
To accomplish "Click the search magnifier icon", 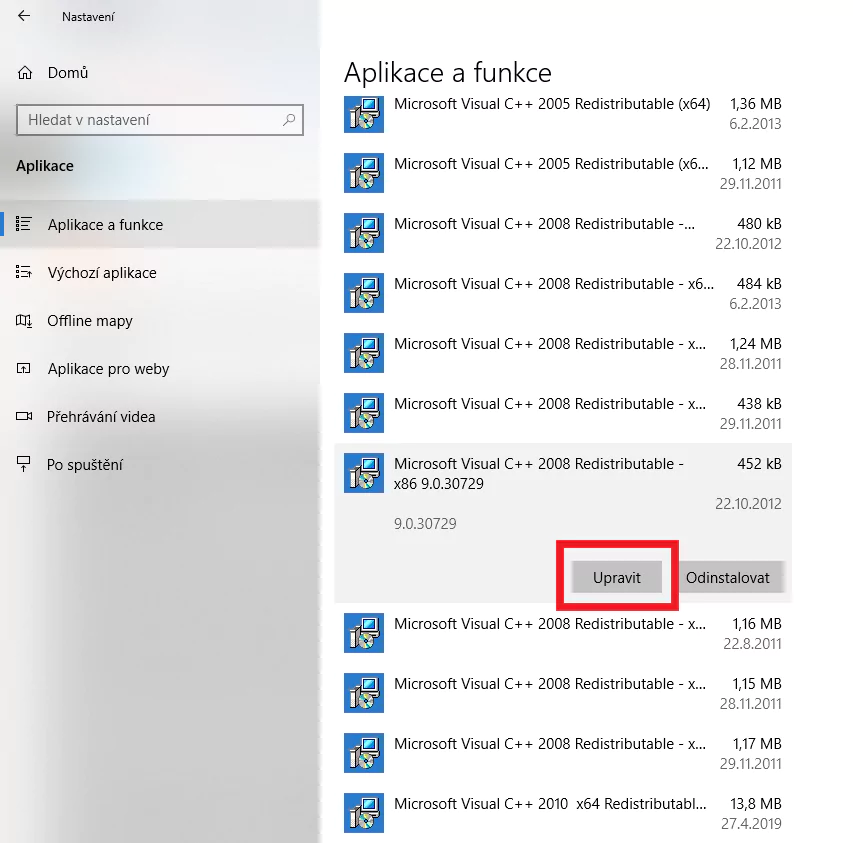I will tap(289, 120).
